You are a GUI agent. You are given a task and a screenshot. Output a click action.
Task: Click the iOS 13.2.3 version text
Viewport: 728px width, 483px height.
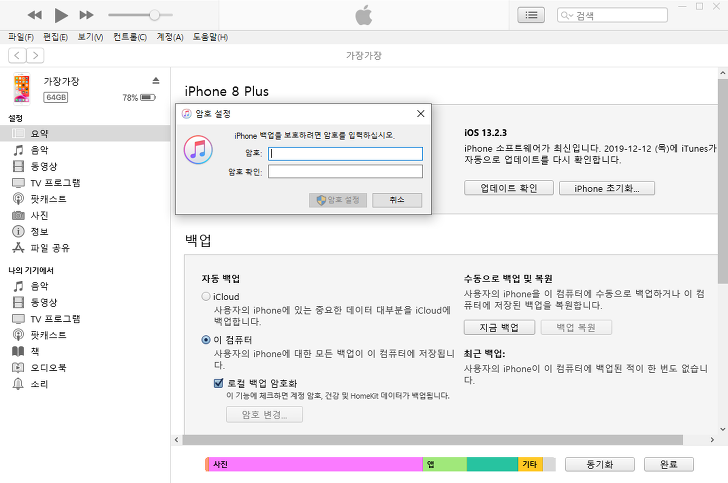pyautogui.click(x=486, y=133)
